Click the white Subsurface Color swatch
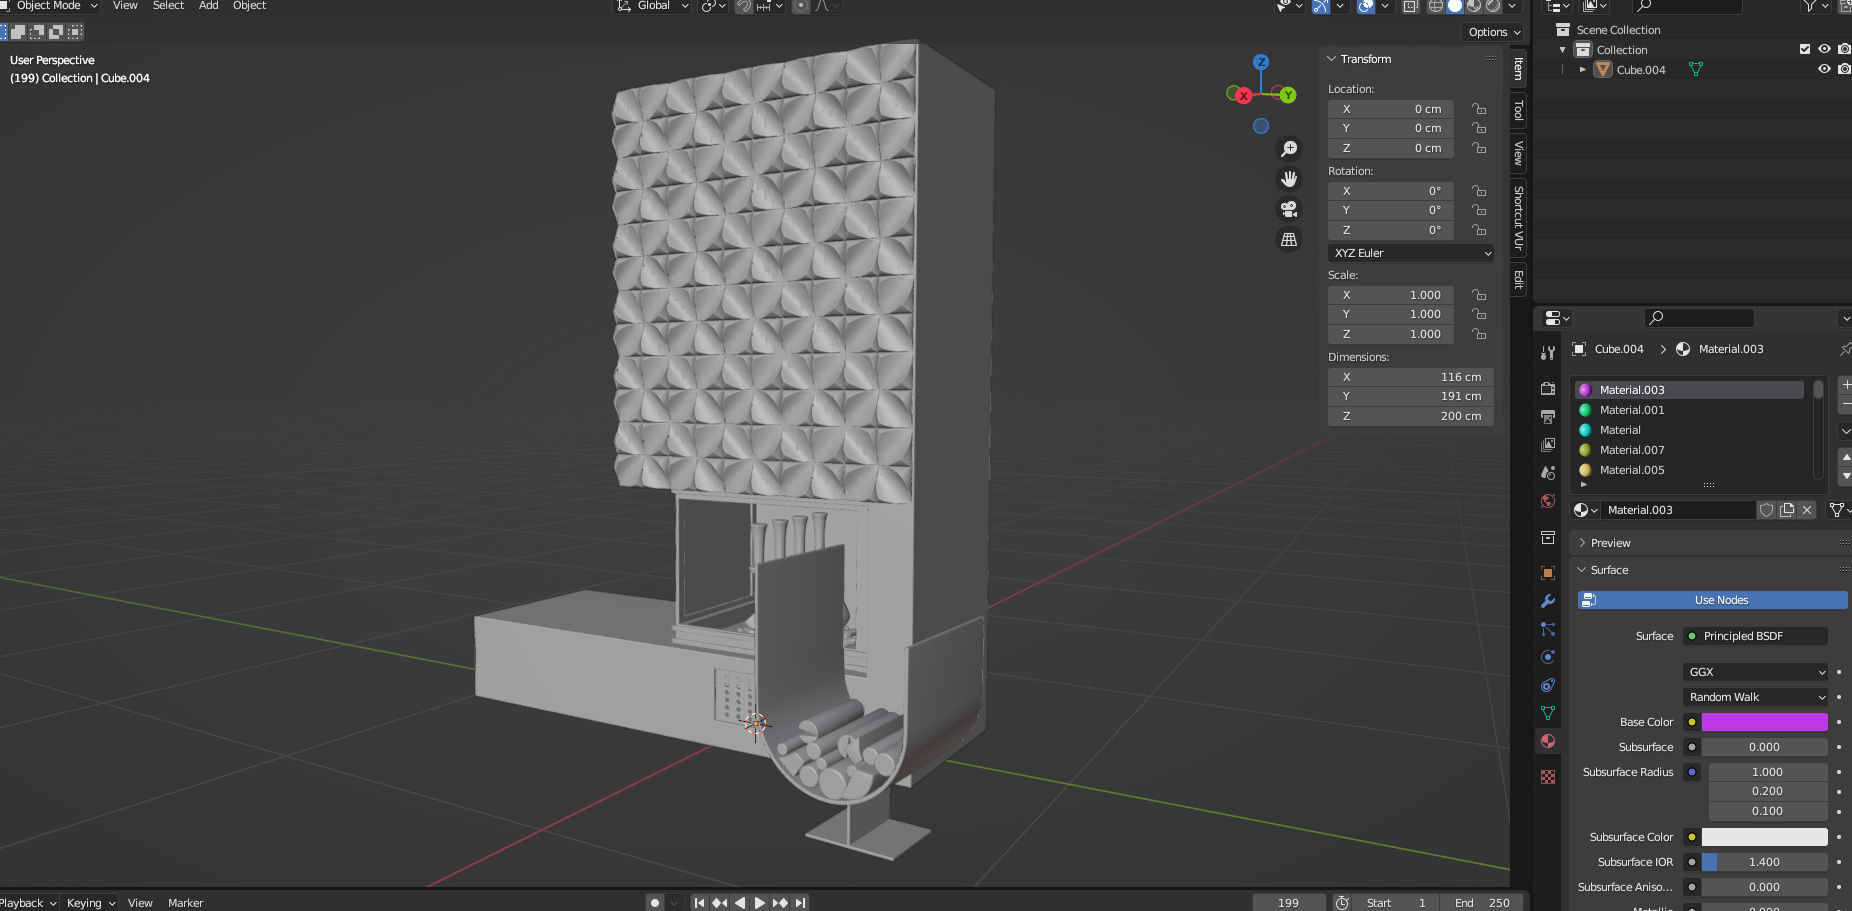The width and height of the screenshot is (1852, 911). point(1765,837)
